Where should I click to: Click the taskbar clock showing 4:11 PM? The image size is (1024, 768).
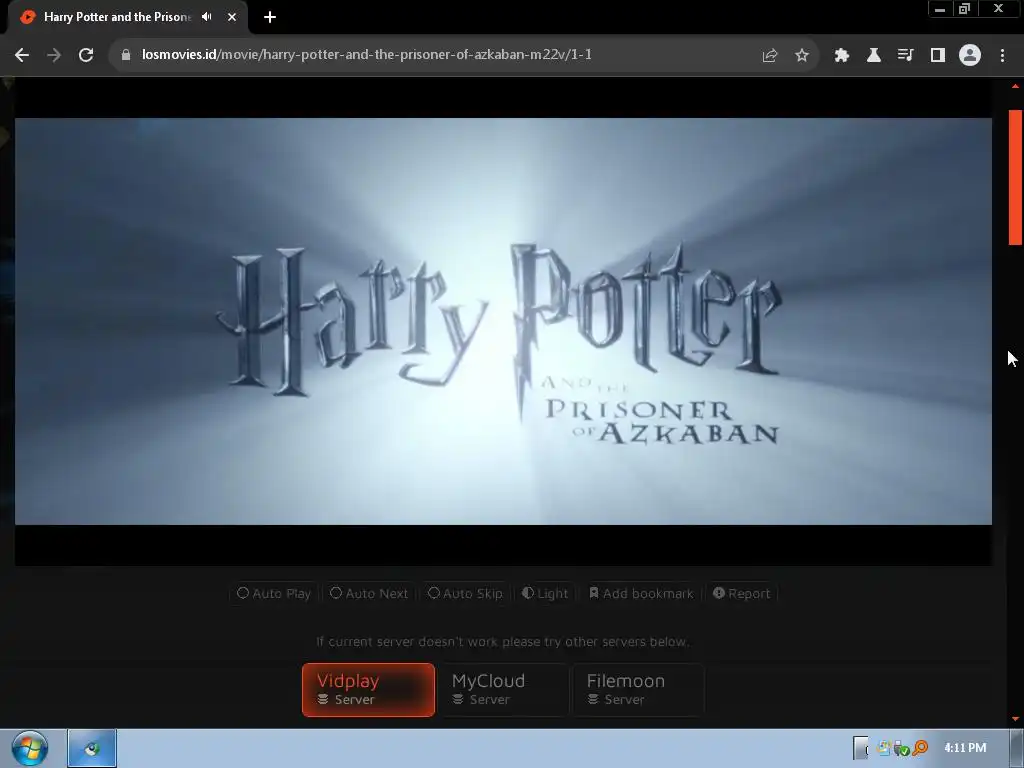965,748
